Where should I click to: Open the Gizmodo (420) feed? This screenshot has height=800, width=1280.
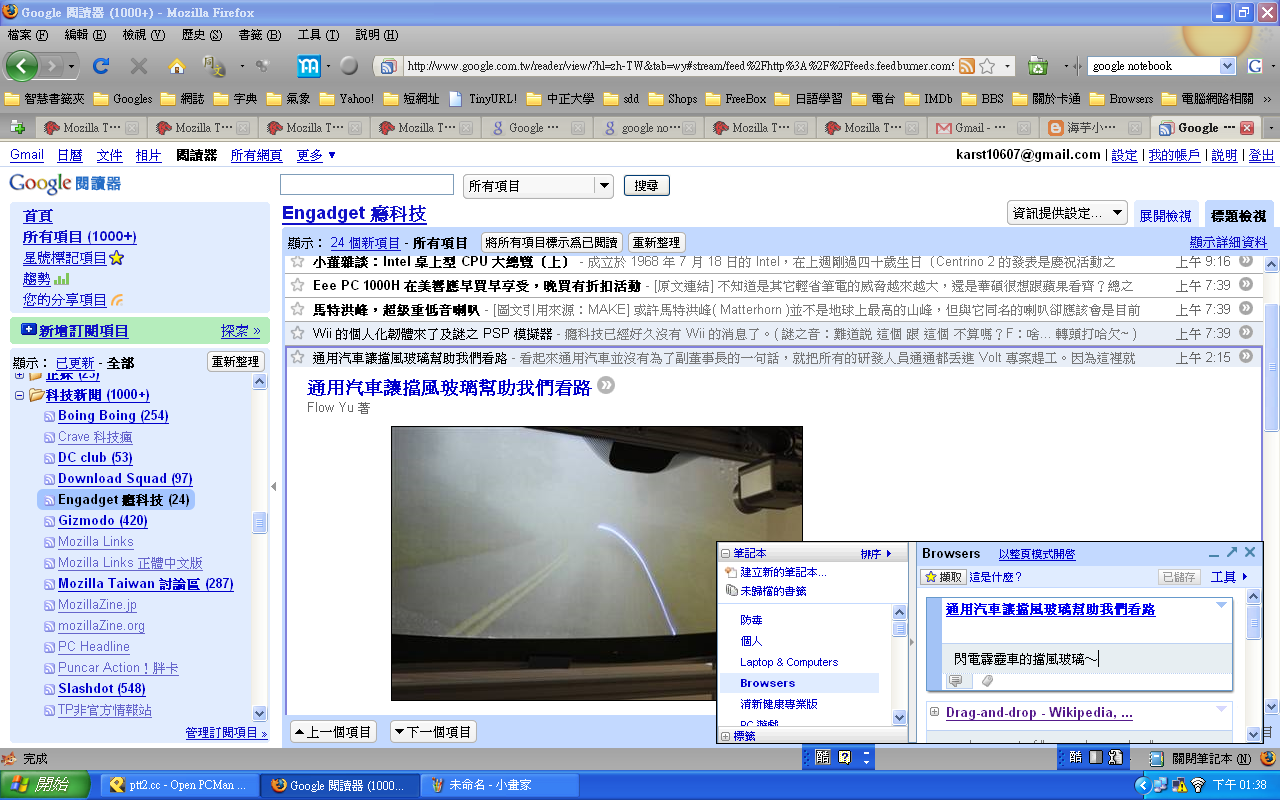tap(102, 521)
